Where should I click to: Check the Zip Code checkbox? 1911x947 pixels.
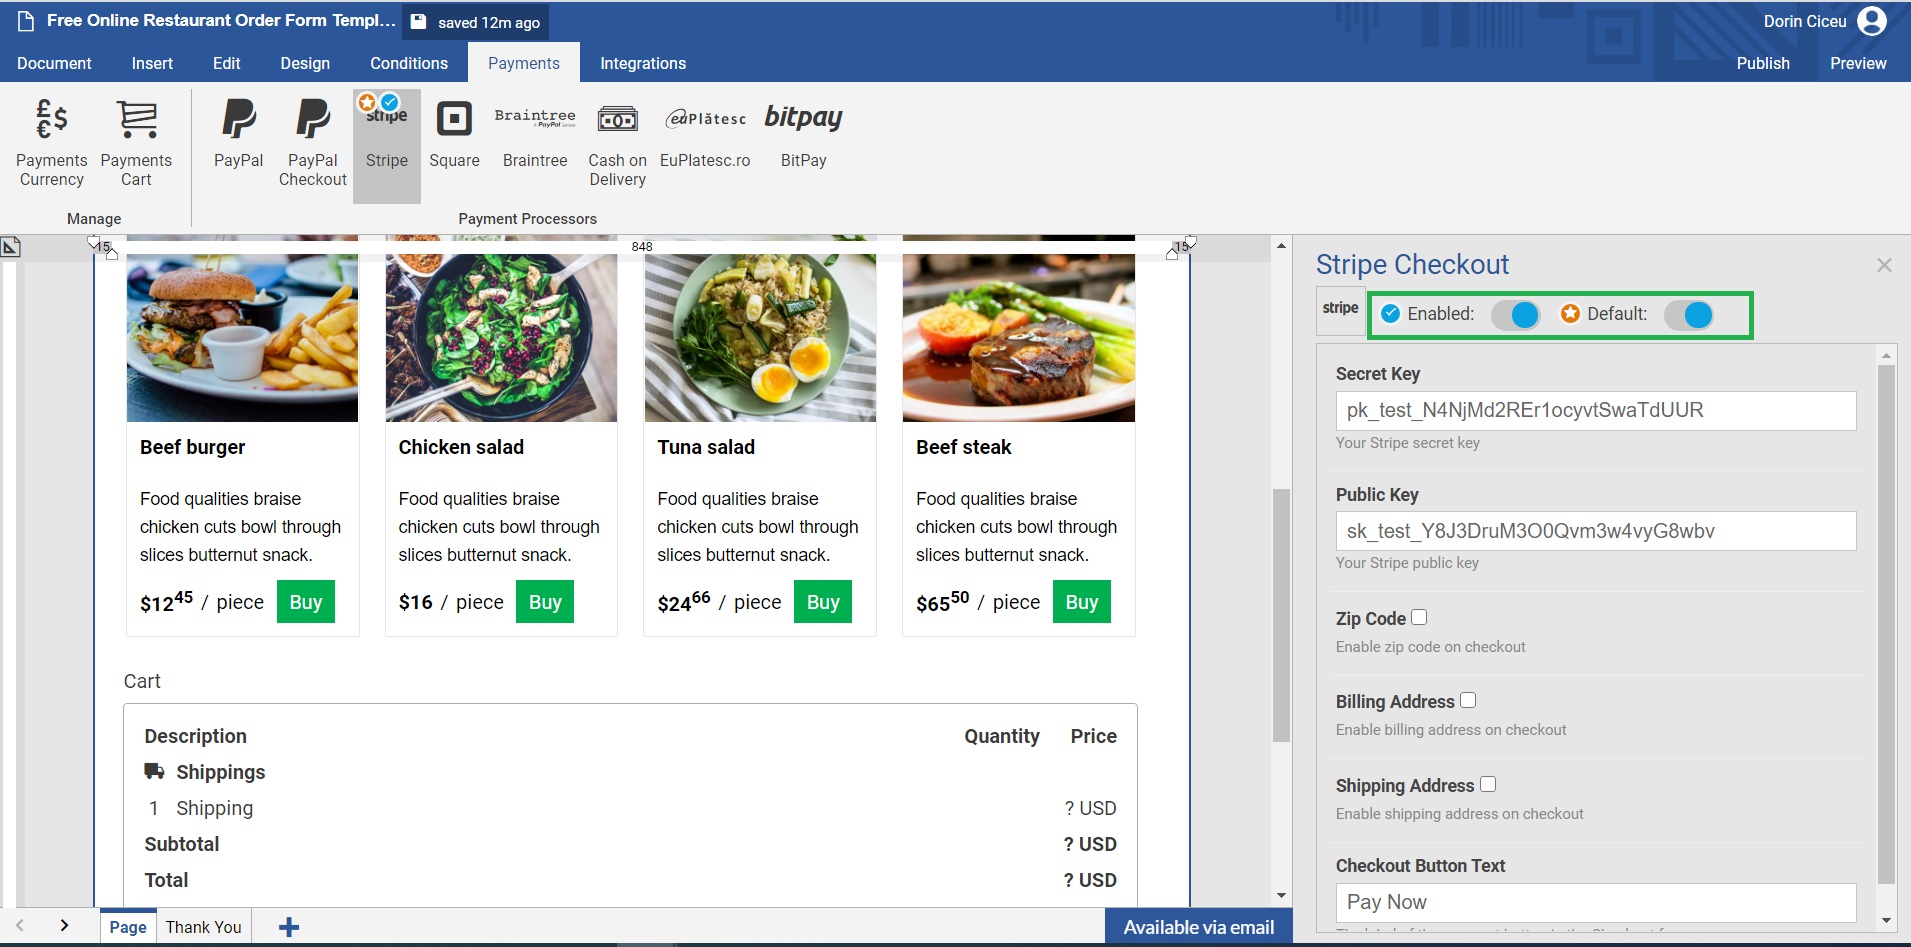tap(1419, 617)
